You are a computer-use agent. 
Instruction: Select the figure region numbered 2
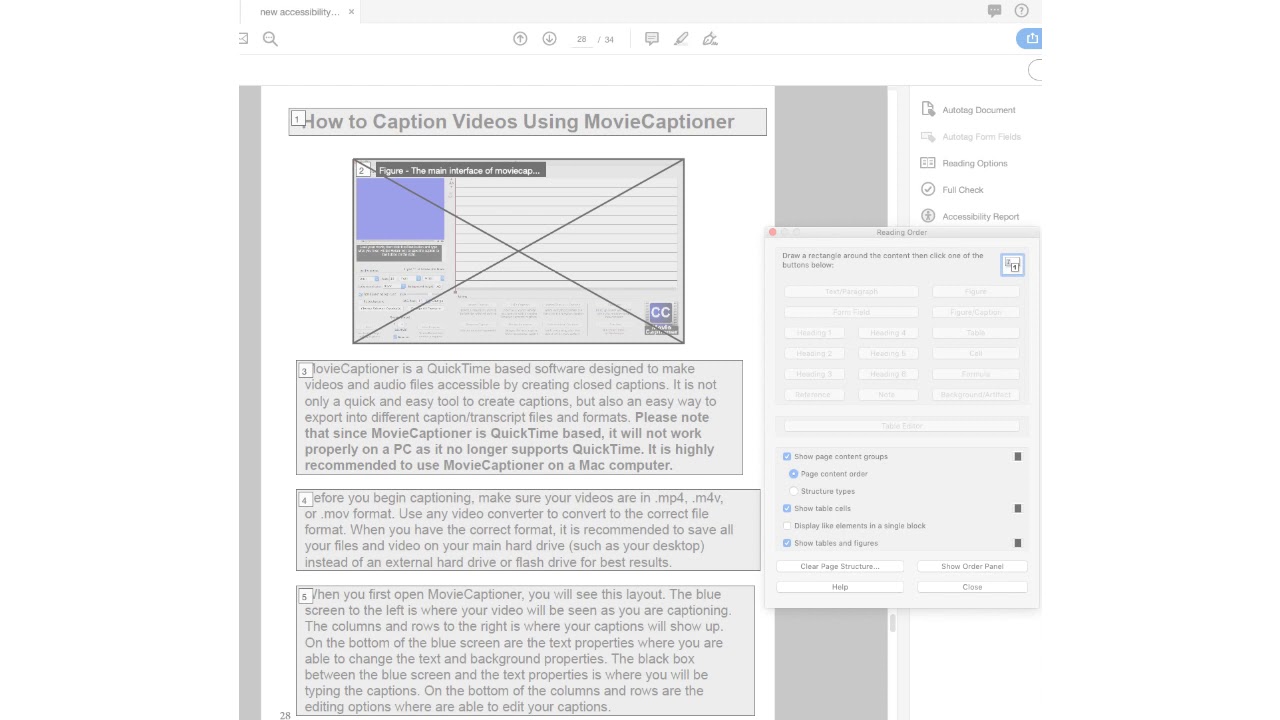[x=518, y=251]
